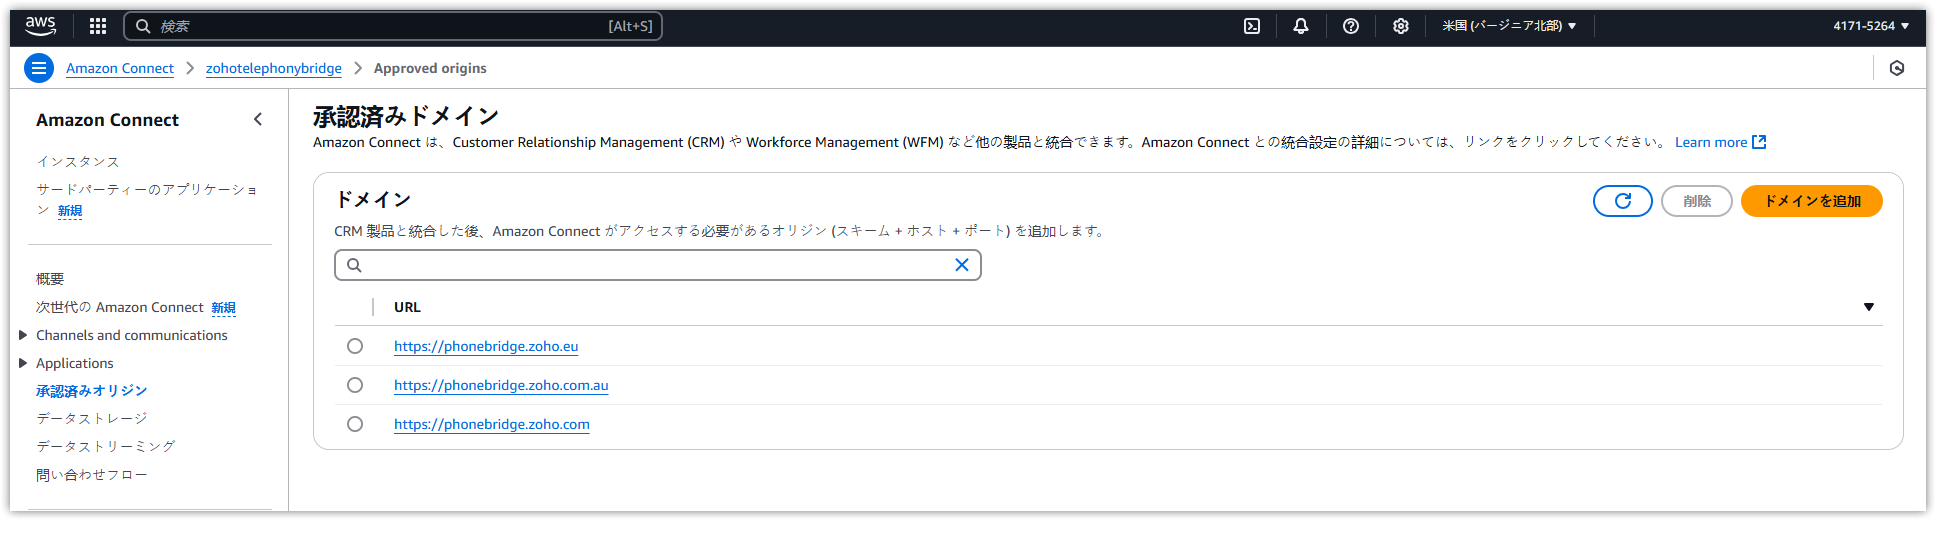1936x551 pixels.
Task: Collapse the Amazon Connect side panel
Action: pyautogui.click(x=258, y=119)
